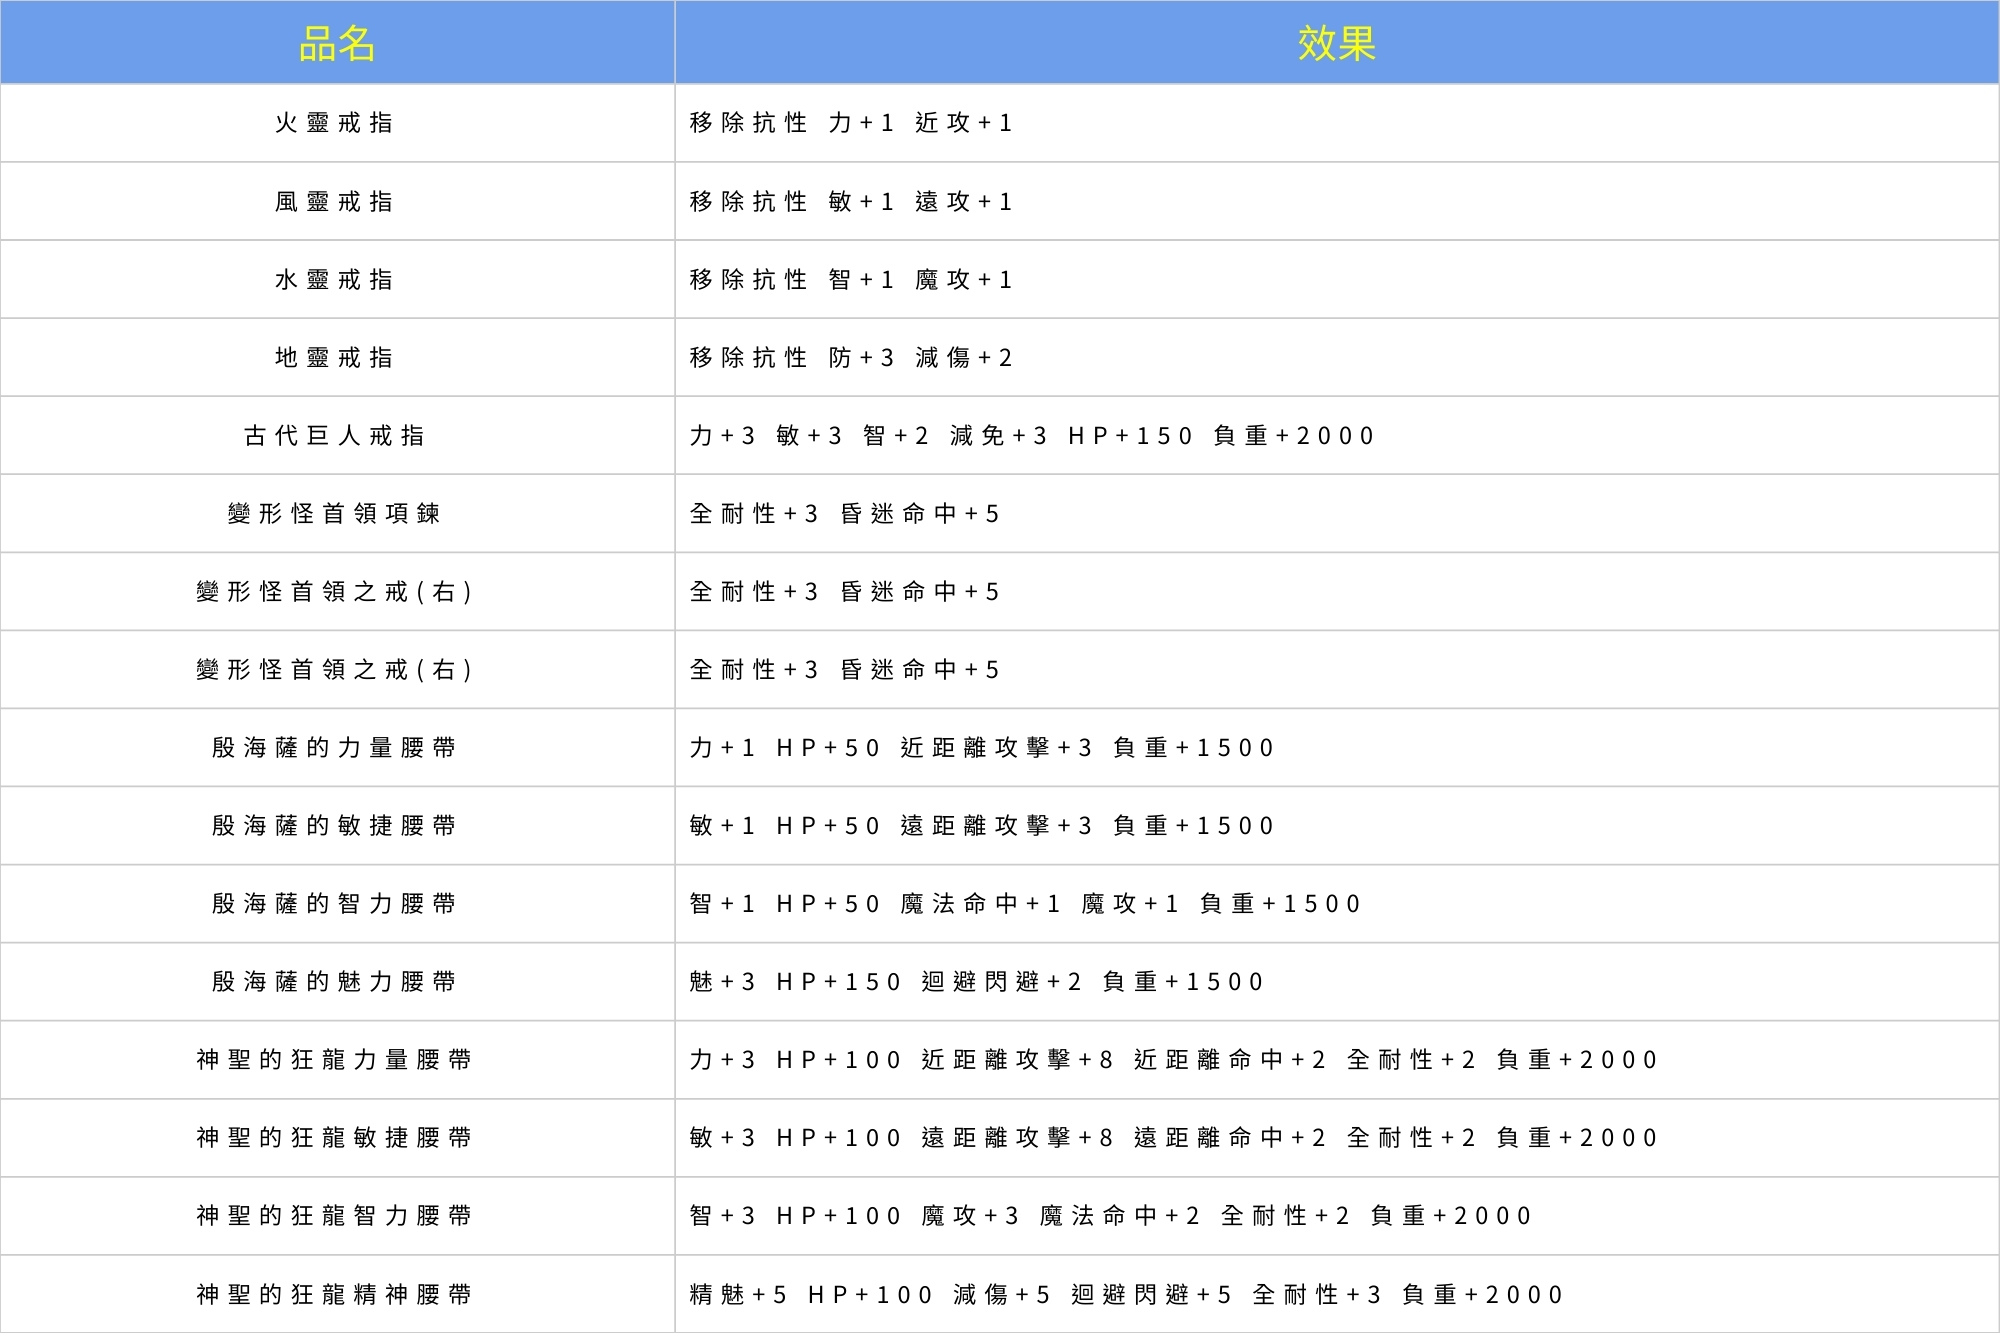Viewport: 2000px width, 1333px height.
Task: Select the 風靈戒指 item name
Action: click(x=337, y=201)
